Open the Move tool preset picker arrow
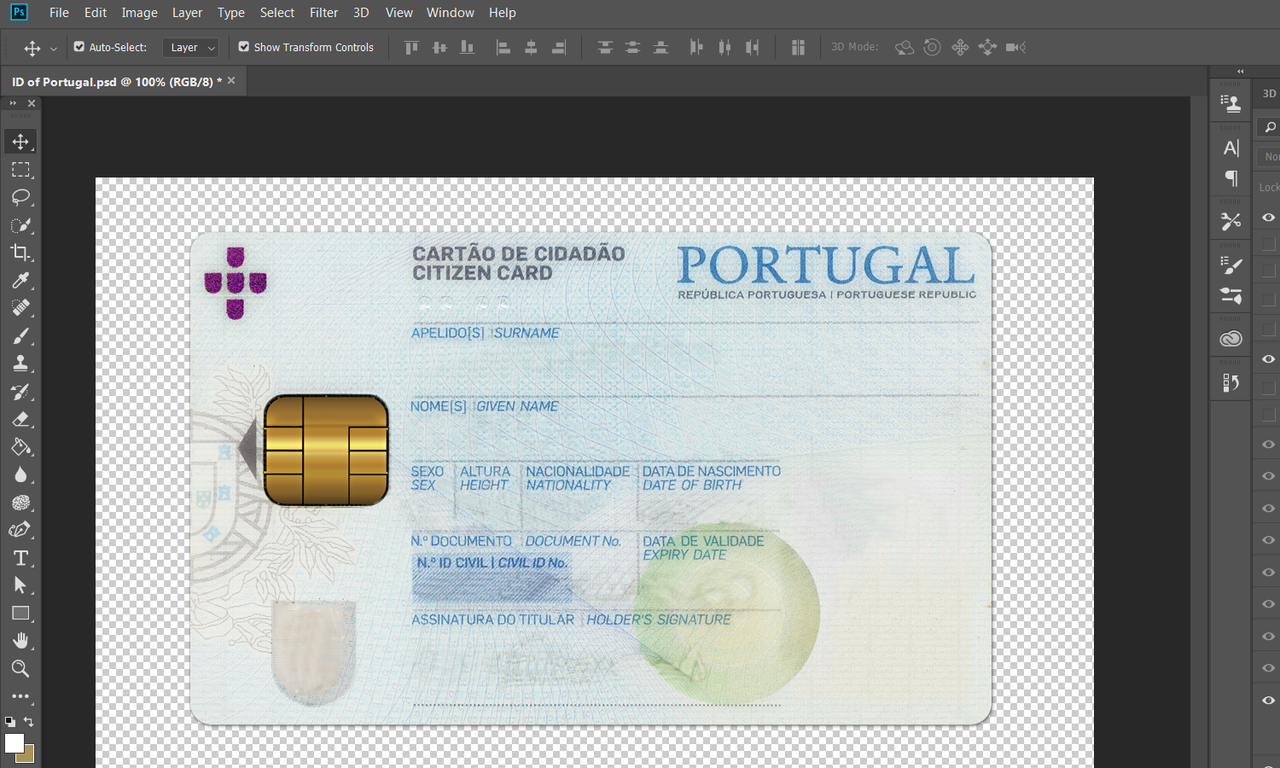This screenshot has height=768, width=1280. (53, 48)
